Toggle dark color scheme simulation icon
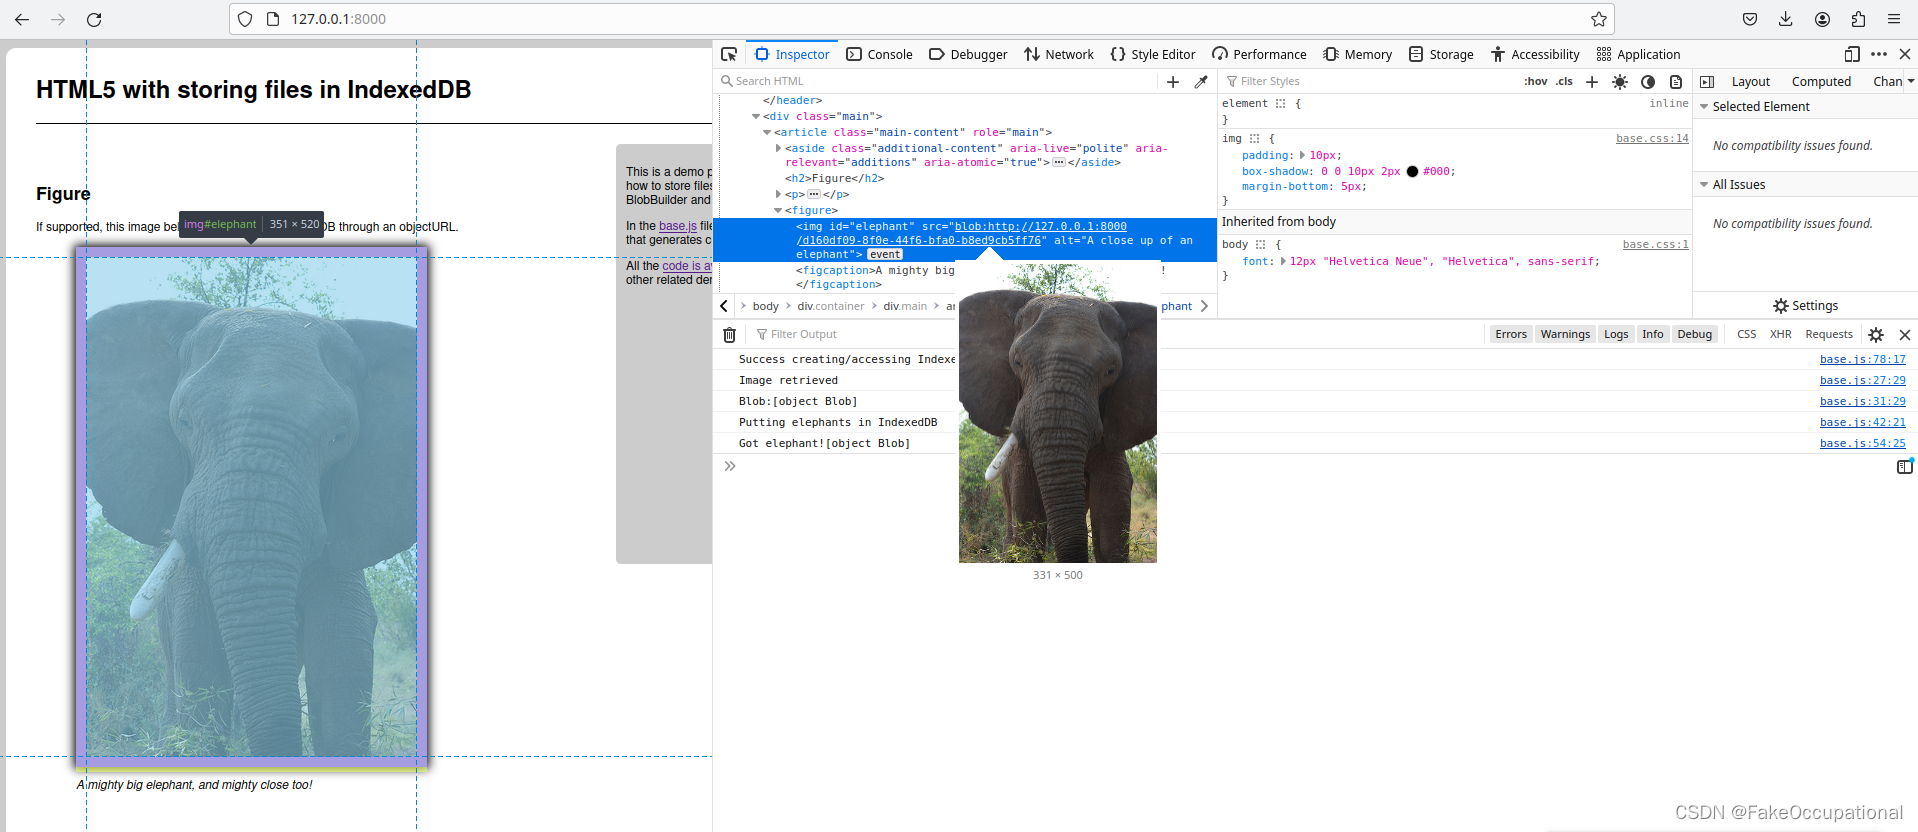 [1648, 82]
